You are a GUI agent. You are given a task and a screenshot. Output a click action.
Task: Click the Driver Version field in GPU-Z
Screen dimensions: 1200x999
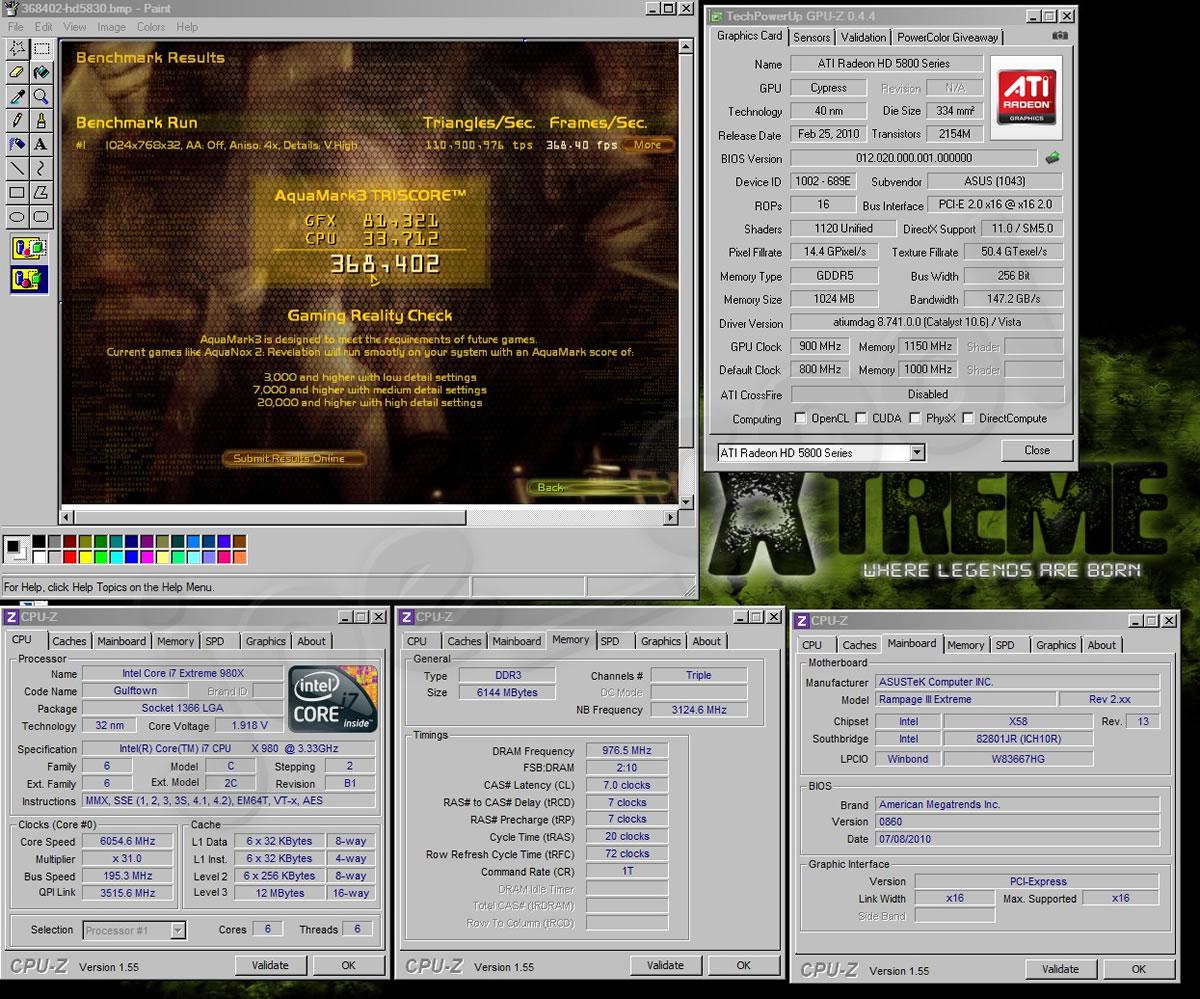(x=926, y=323)
